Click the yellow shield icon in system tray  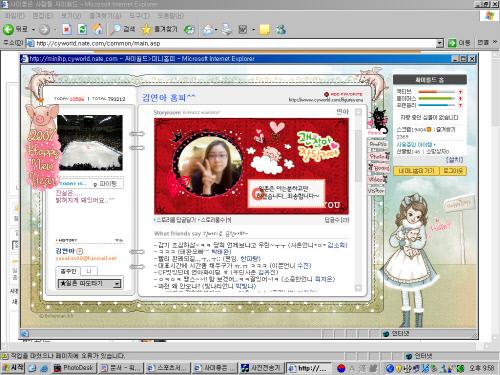[x=398, y=368]
